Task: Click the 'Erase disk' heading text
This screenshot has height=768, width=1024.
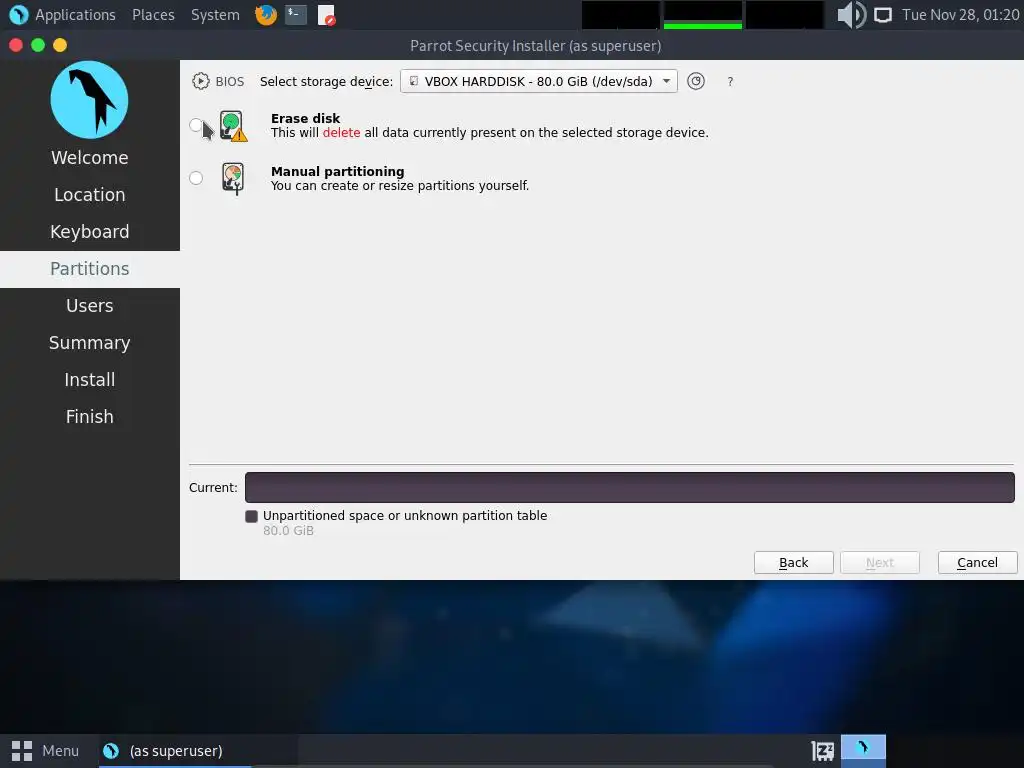Action: 305,118
